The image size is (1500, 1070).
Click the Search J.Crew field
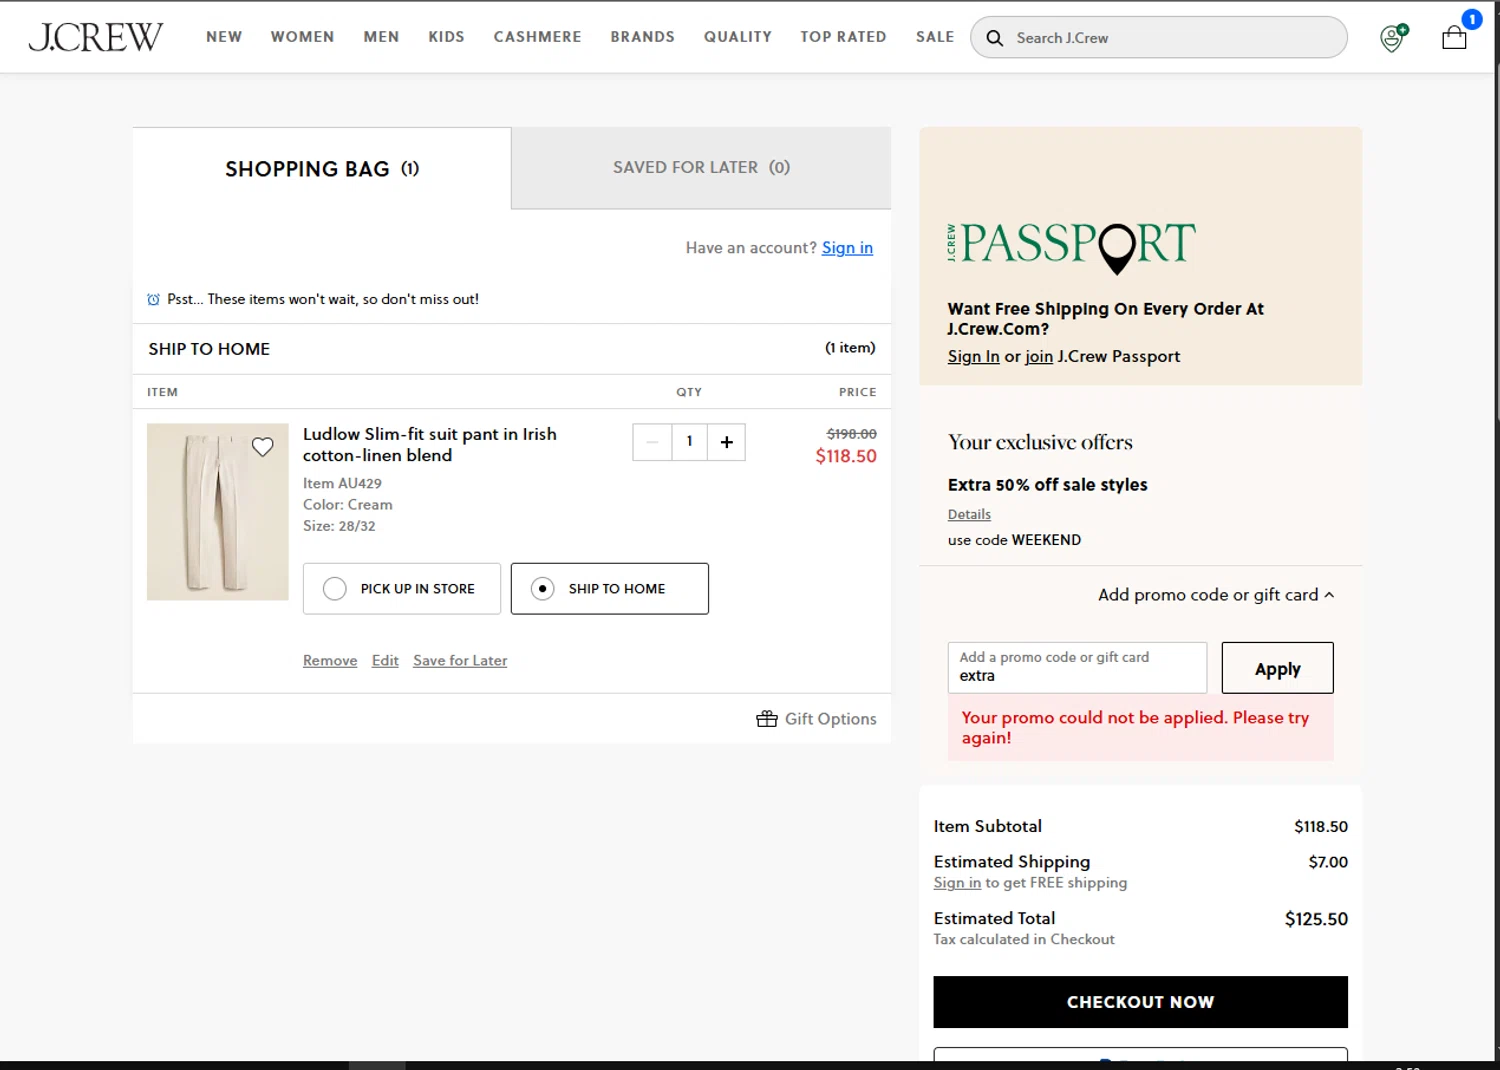click(1159, 38)
